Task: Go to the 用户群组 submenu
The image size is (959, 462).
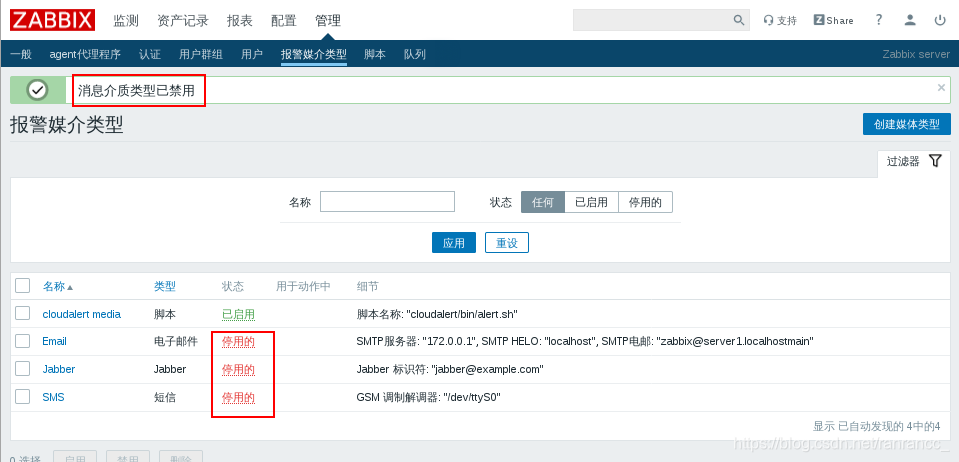Action: (201, 54)
